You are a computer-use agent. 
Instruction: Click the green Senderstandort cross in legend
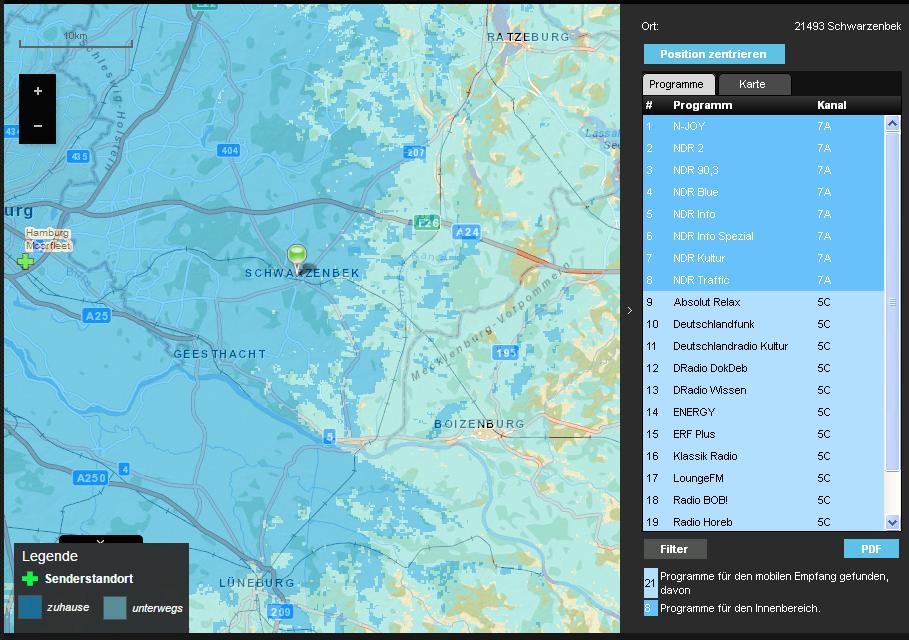[x=31, y=579]
